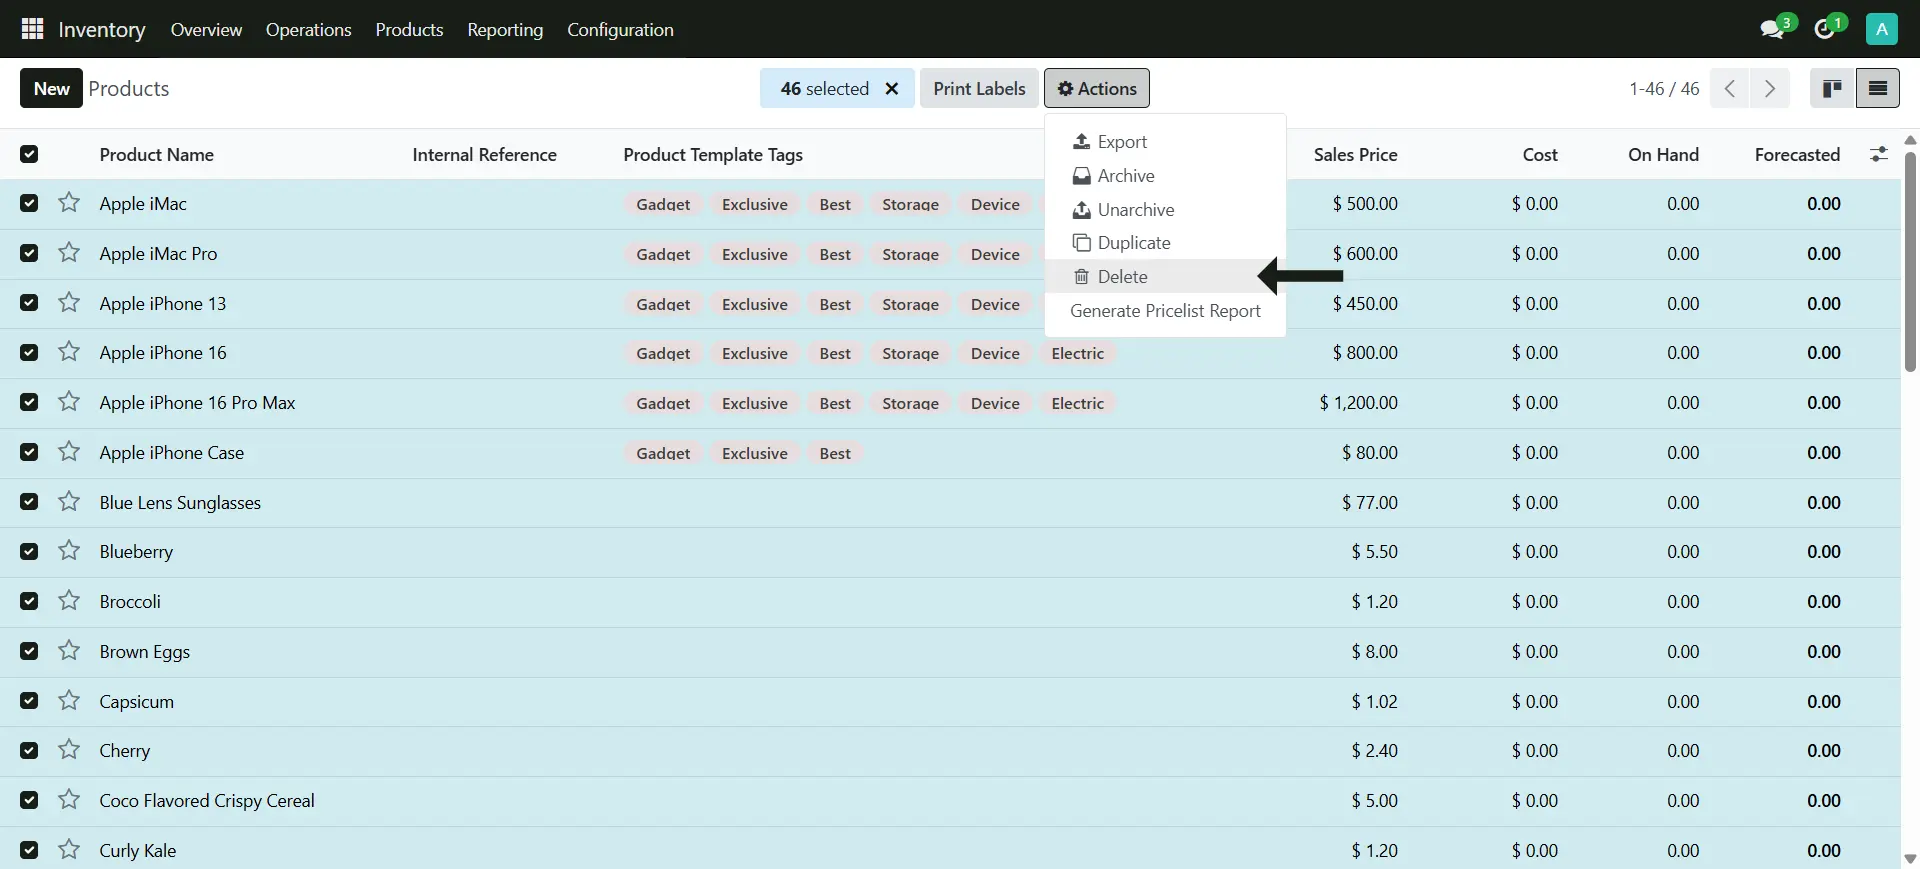Collapse the Actions dropdown
This screenshot has height=869, width=1920.
pos(1096,89)
